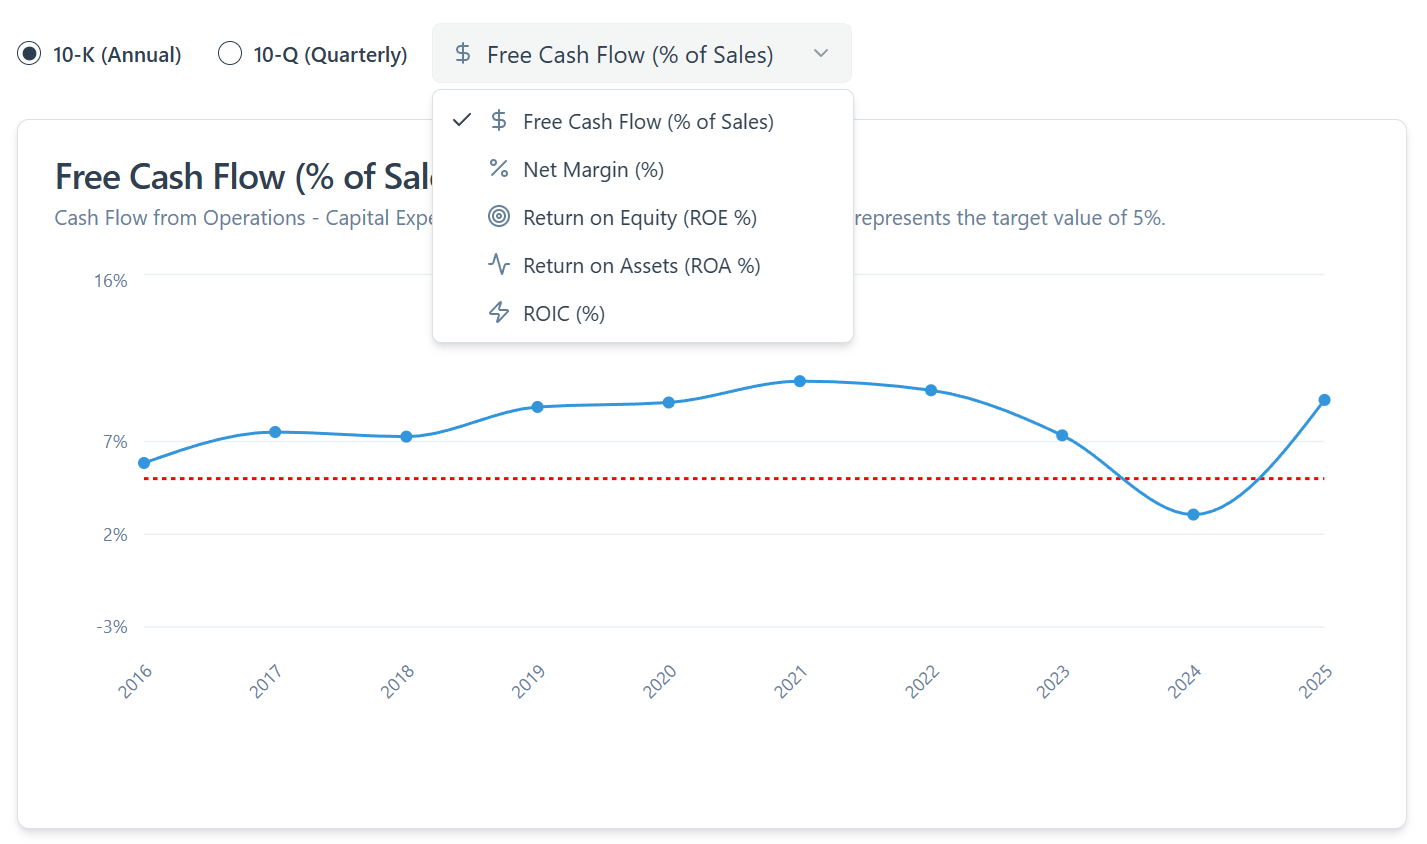The image size is (1427, 844).
Task: Click the target icon beside Return on Equity
Action: [499, 217]
